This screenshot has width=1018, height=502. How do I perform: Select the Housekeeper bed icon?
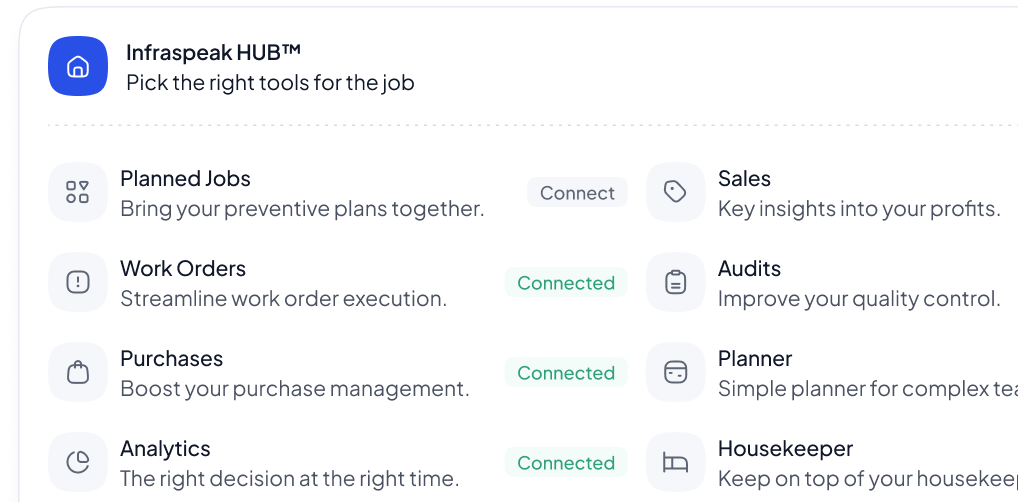pos(675,462)
